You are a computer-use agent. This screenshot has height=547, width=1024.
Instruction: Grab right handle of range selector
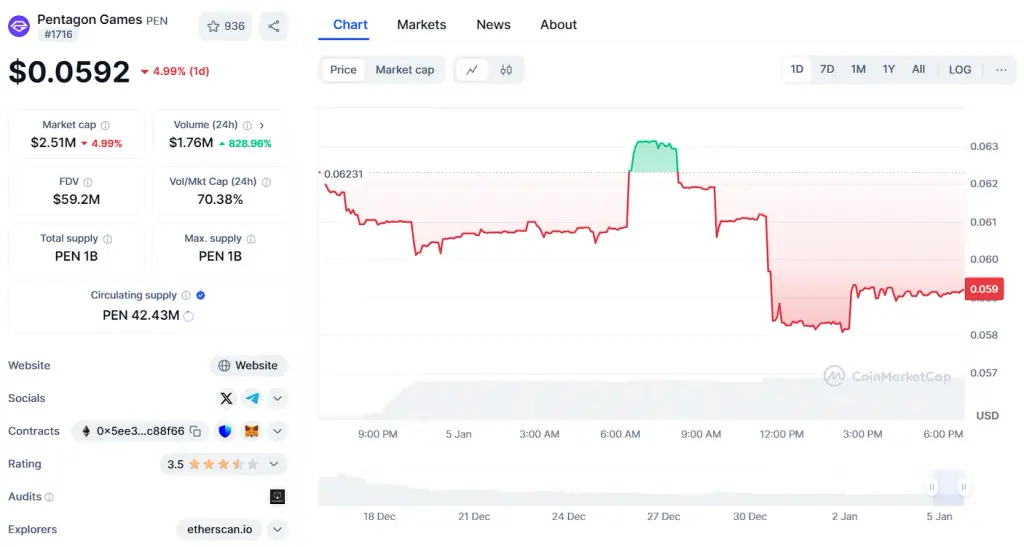(963, 487)
